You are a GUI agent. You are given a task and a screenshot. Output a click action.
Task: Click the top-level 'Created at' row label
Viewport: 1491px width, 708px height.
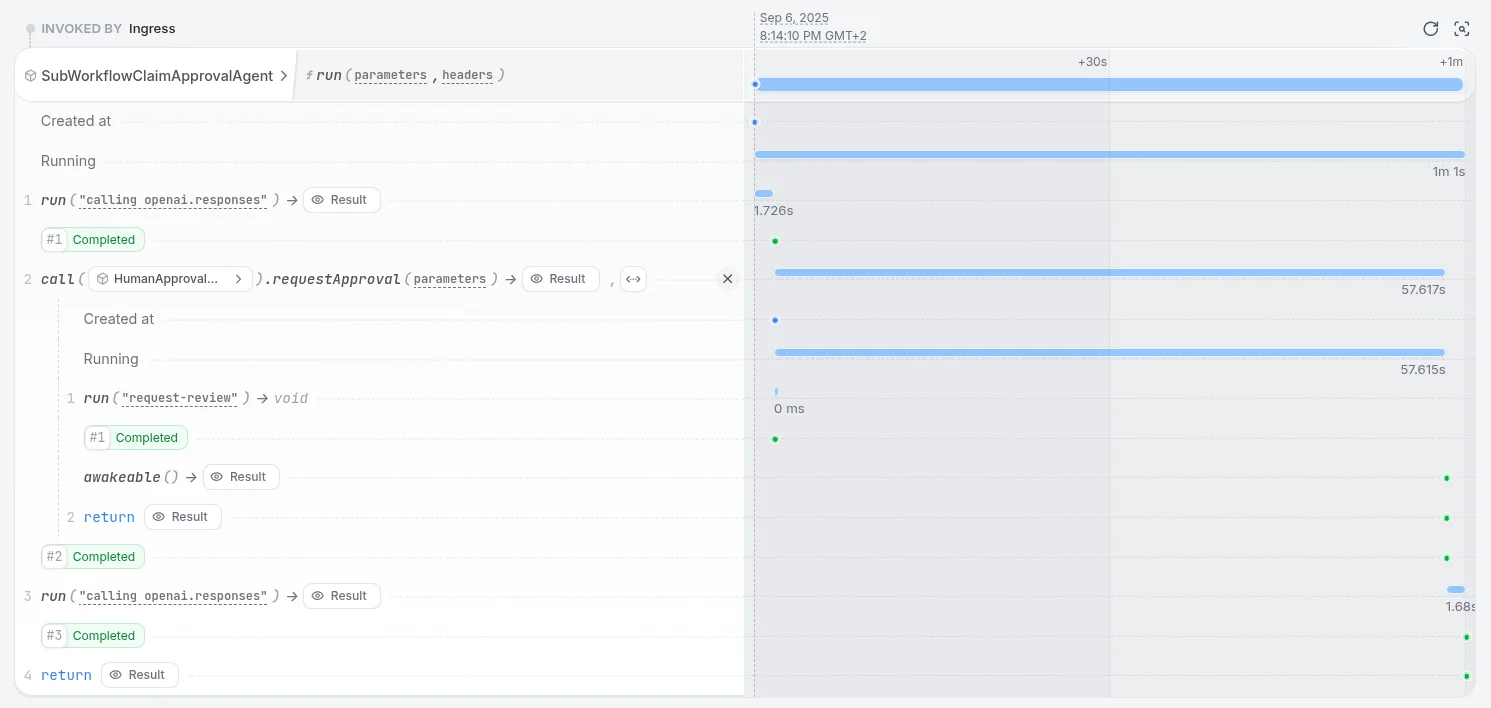(x=76, y=121)
